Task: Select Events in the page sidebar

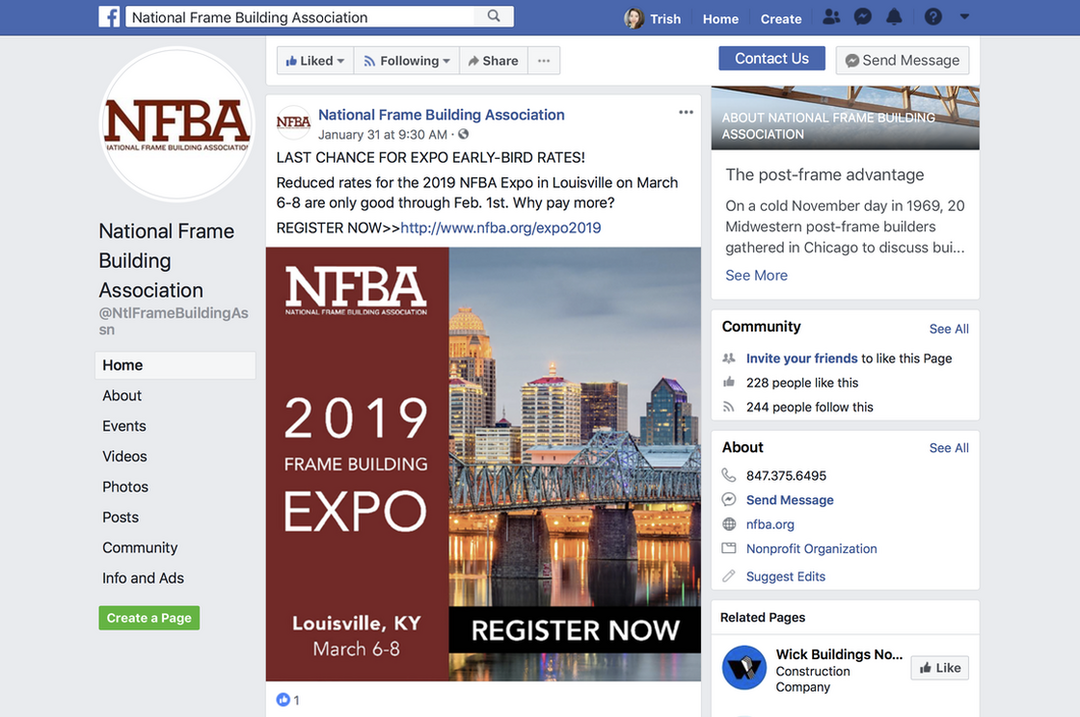Action: (124, 426)
